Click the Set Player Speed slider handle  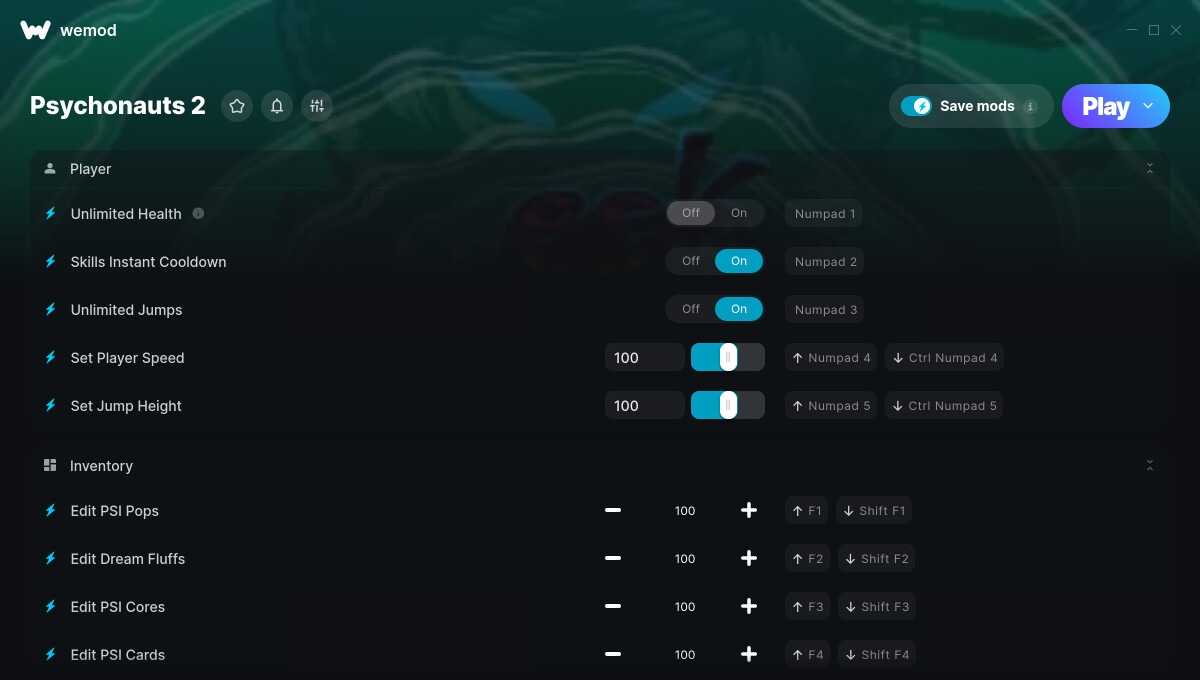tap(728, 357)
